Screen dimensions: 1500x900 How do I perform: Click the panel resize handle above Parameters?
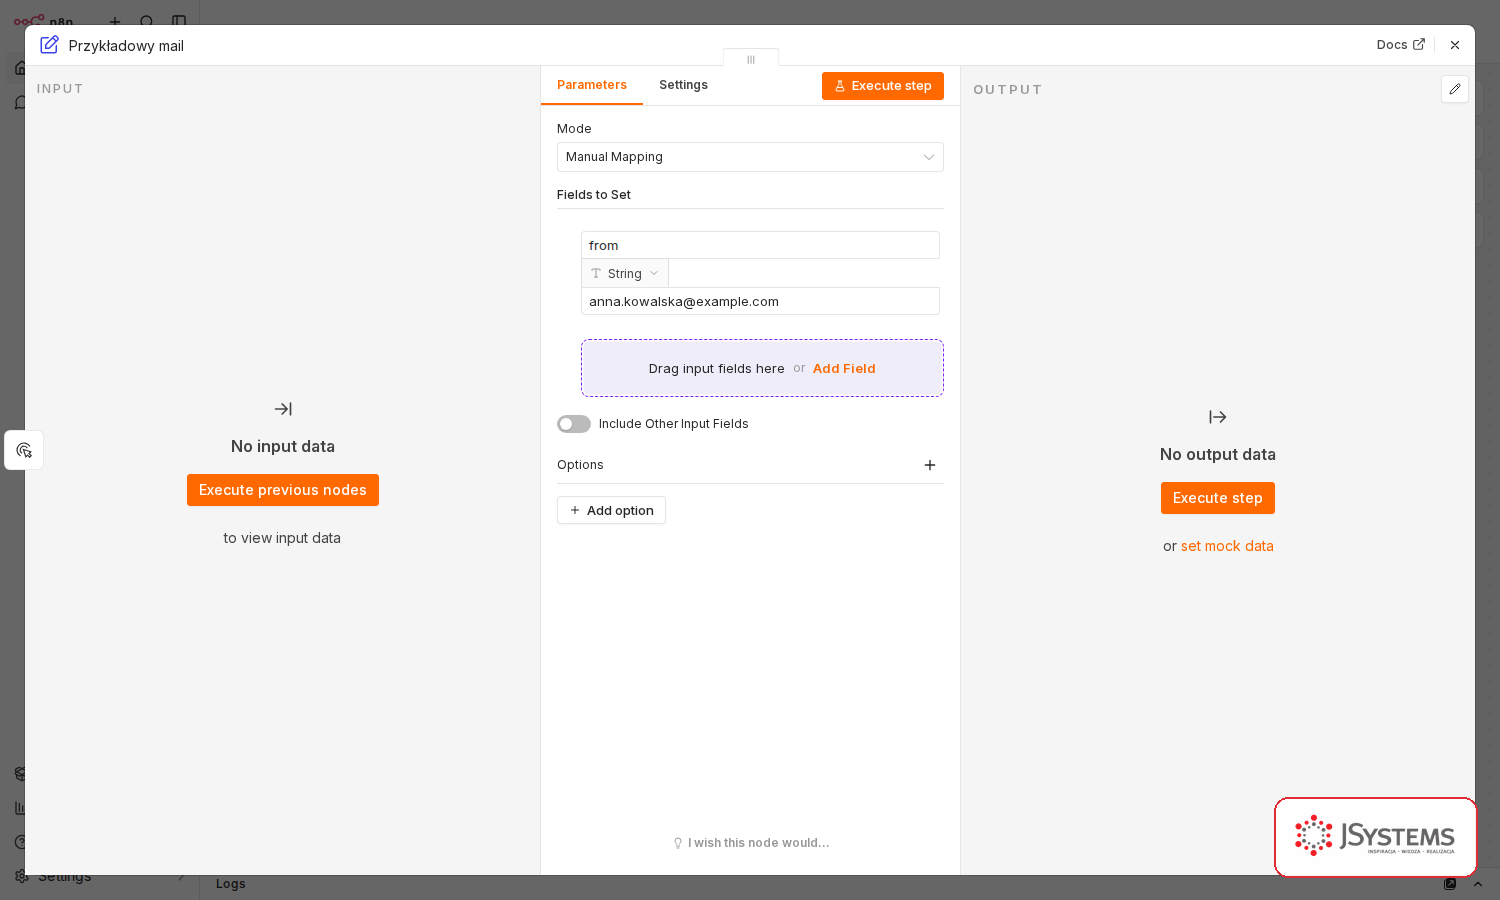click(751, 59)
